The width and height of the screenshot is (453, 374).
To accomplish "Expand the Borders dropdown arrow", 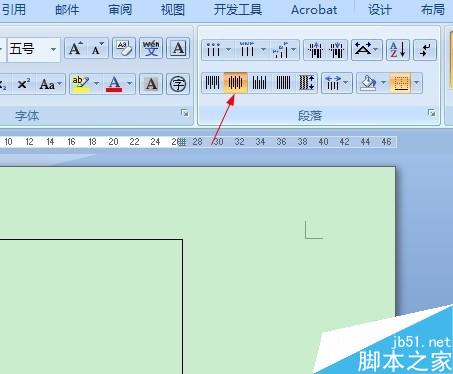I will pyautogui.click(x=417, y=83).
